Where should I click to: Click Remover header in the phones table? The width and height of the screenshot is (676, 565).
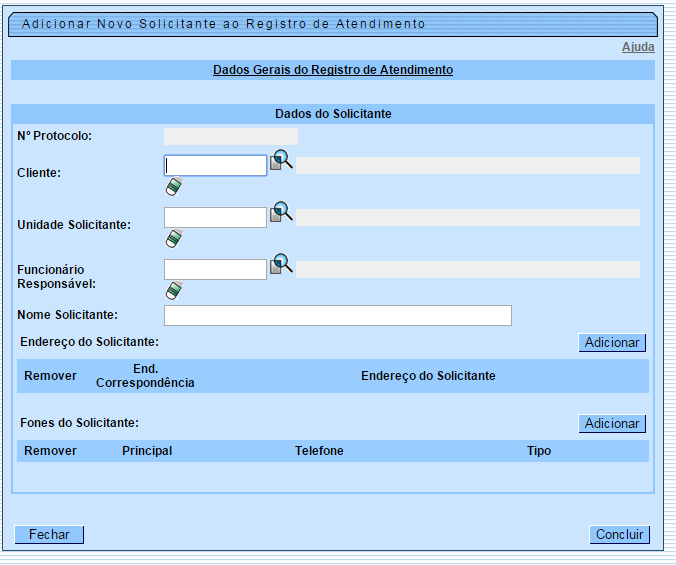pyautogui.click(x=50, y=451)
